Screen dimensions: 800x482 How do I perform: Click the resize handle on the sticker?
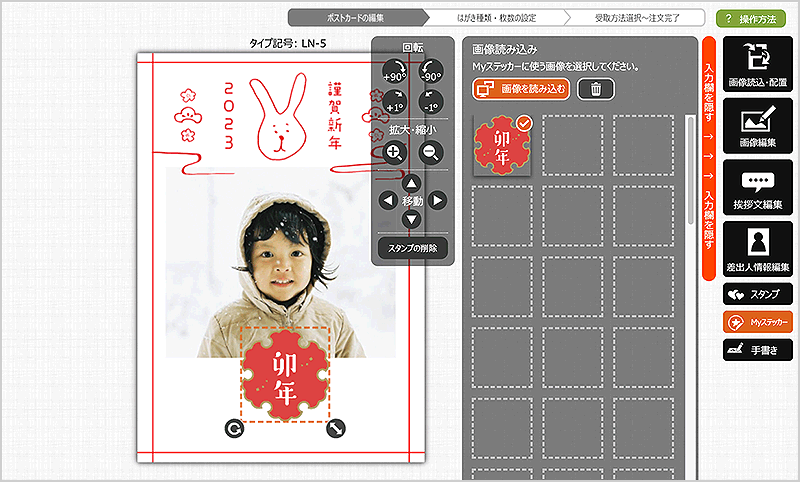336,428
